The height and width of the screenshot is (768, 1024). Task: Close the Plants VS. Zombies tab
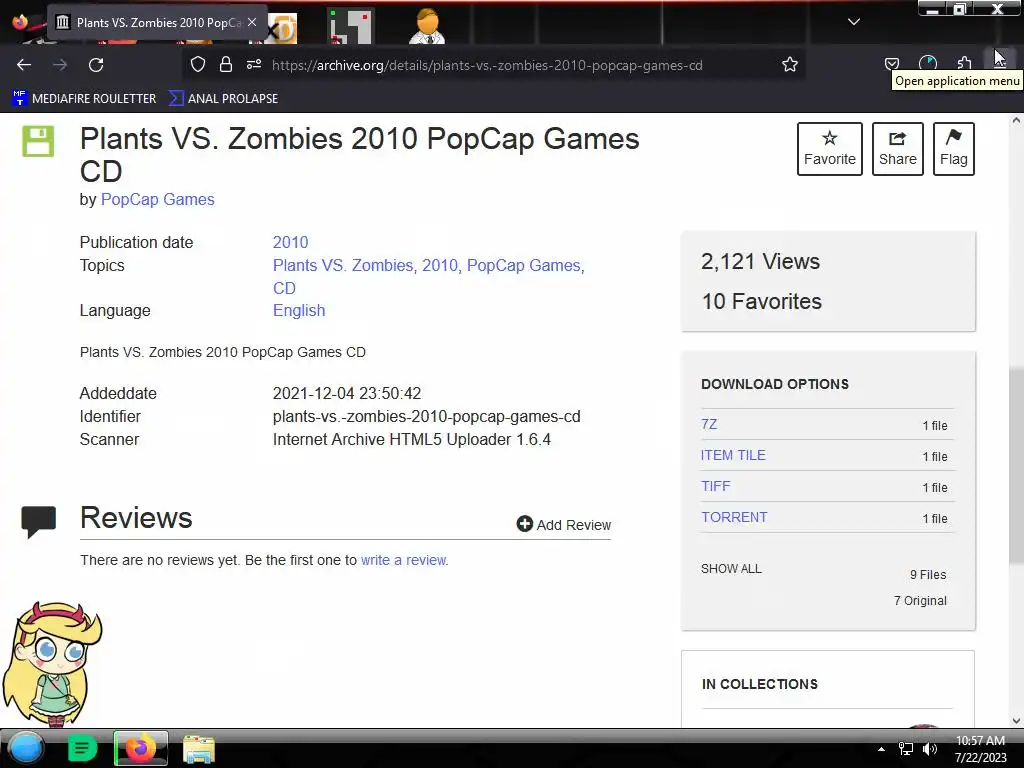click(x=252, y=22)
